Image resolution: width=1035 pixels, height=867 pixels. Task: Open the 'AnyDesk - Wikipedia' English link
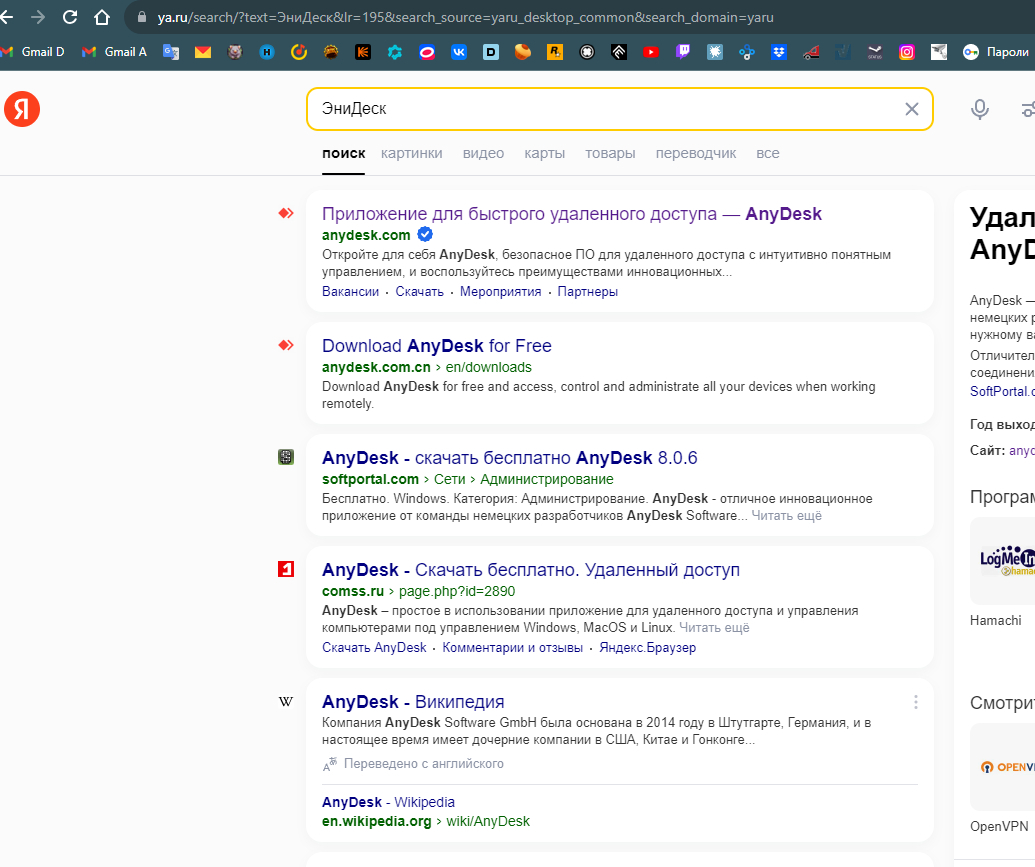(388, 802)
